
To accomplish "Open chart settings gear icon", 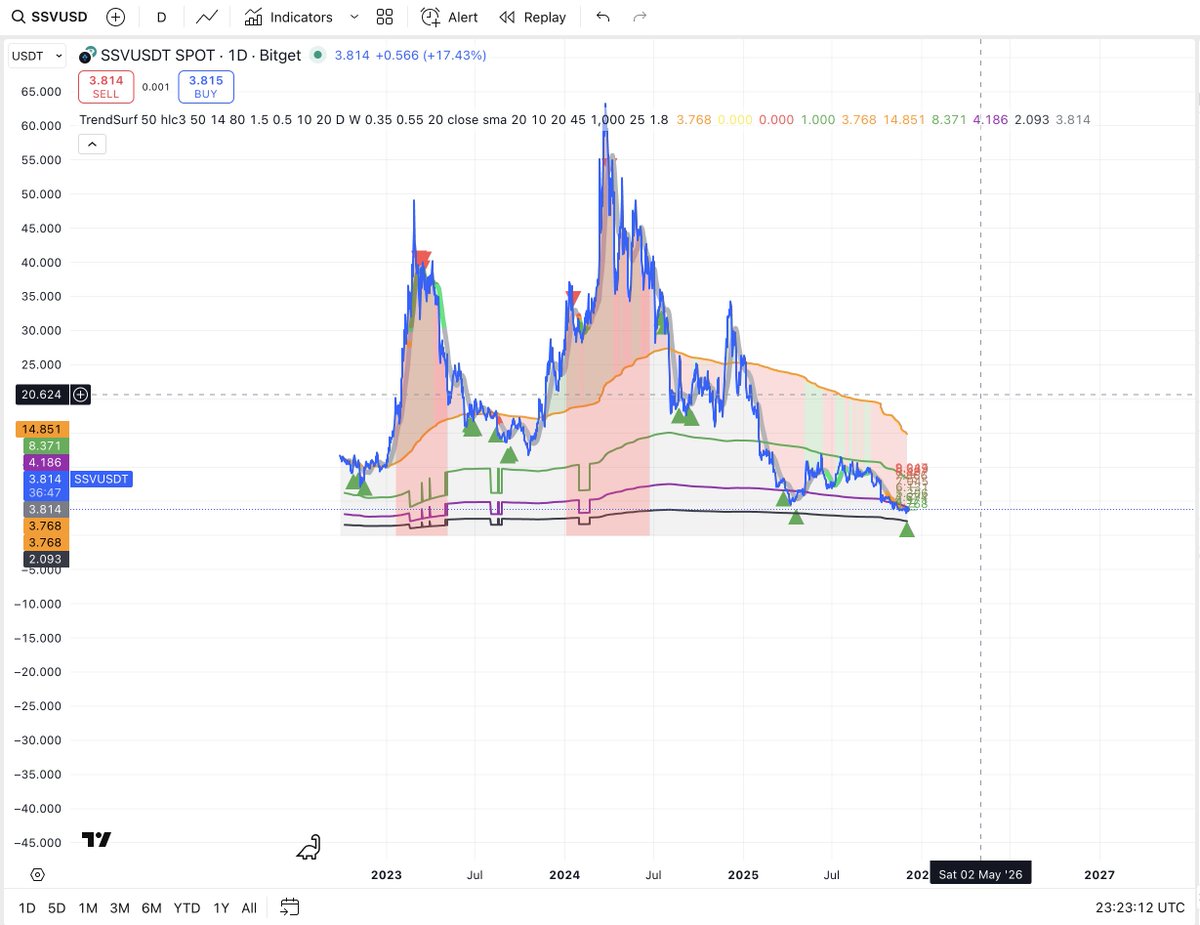I will 37,874.
